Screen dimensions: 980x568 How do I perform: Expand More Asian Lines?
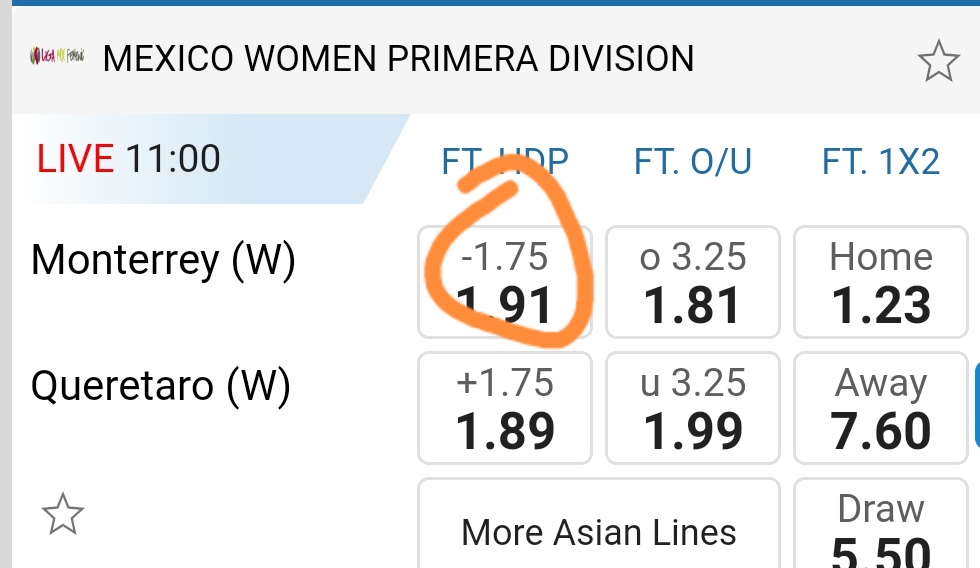click(x=599, y=531)
